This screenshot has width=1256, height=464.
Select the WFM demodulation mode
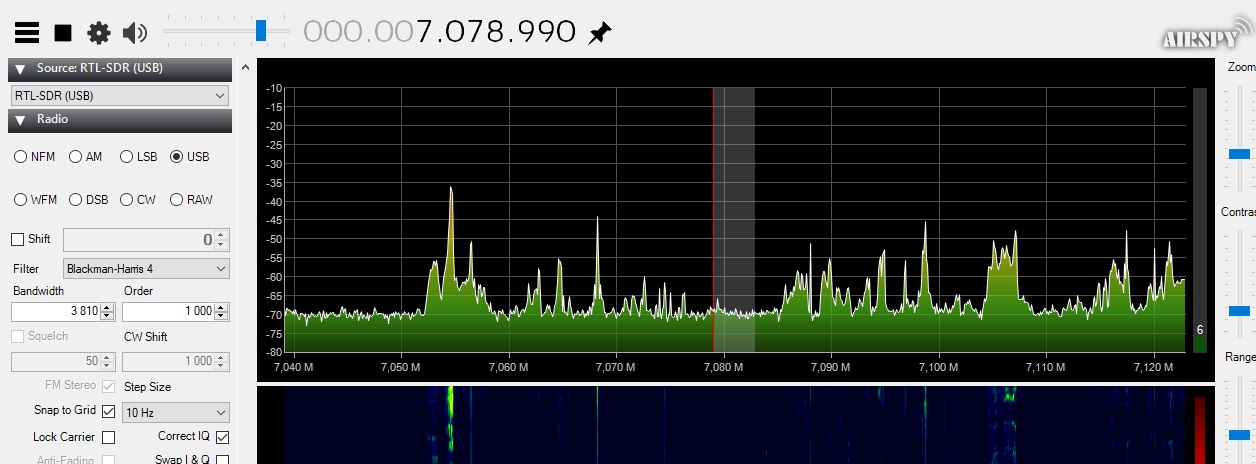pos(36,200)
